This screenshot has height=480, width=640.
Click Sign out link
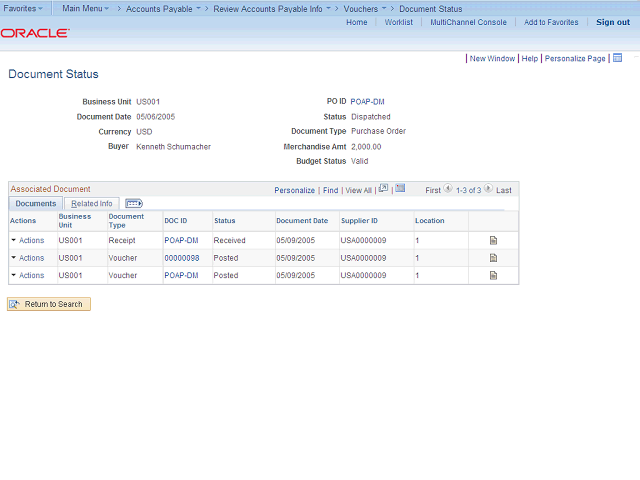613,22
